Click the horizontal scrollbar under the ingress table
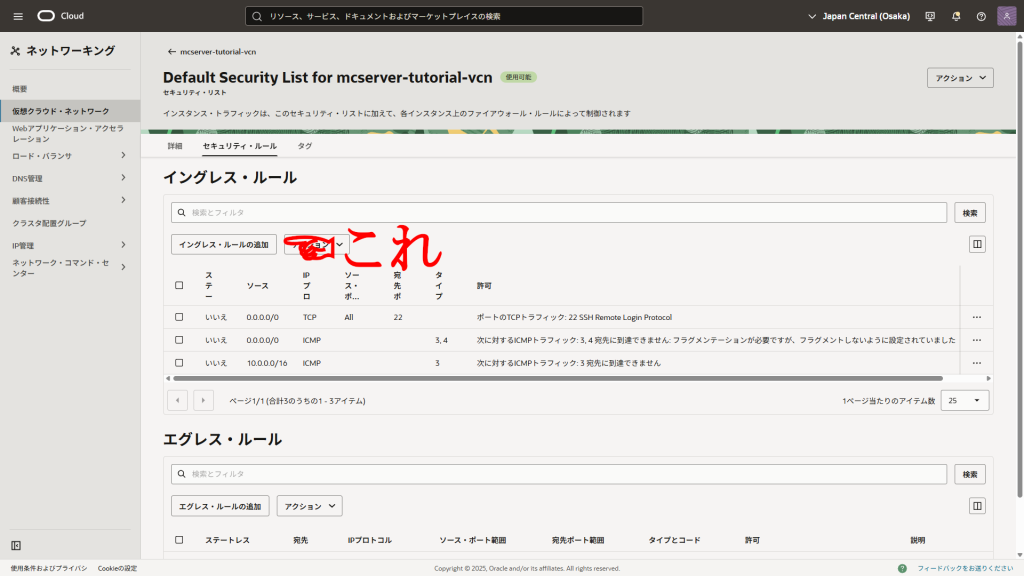 coord(557,379)
